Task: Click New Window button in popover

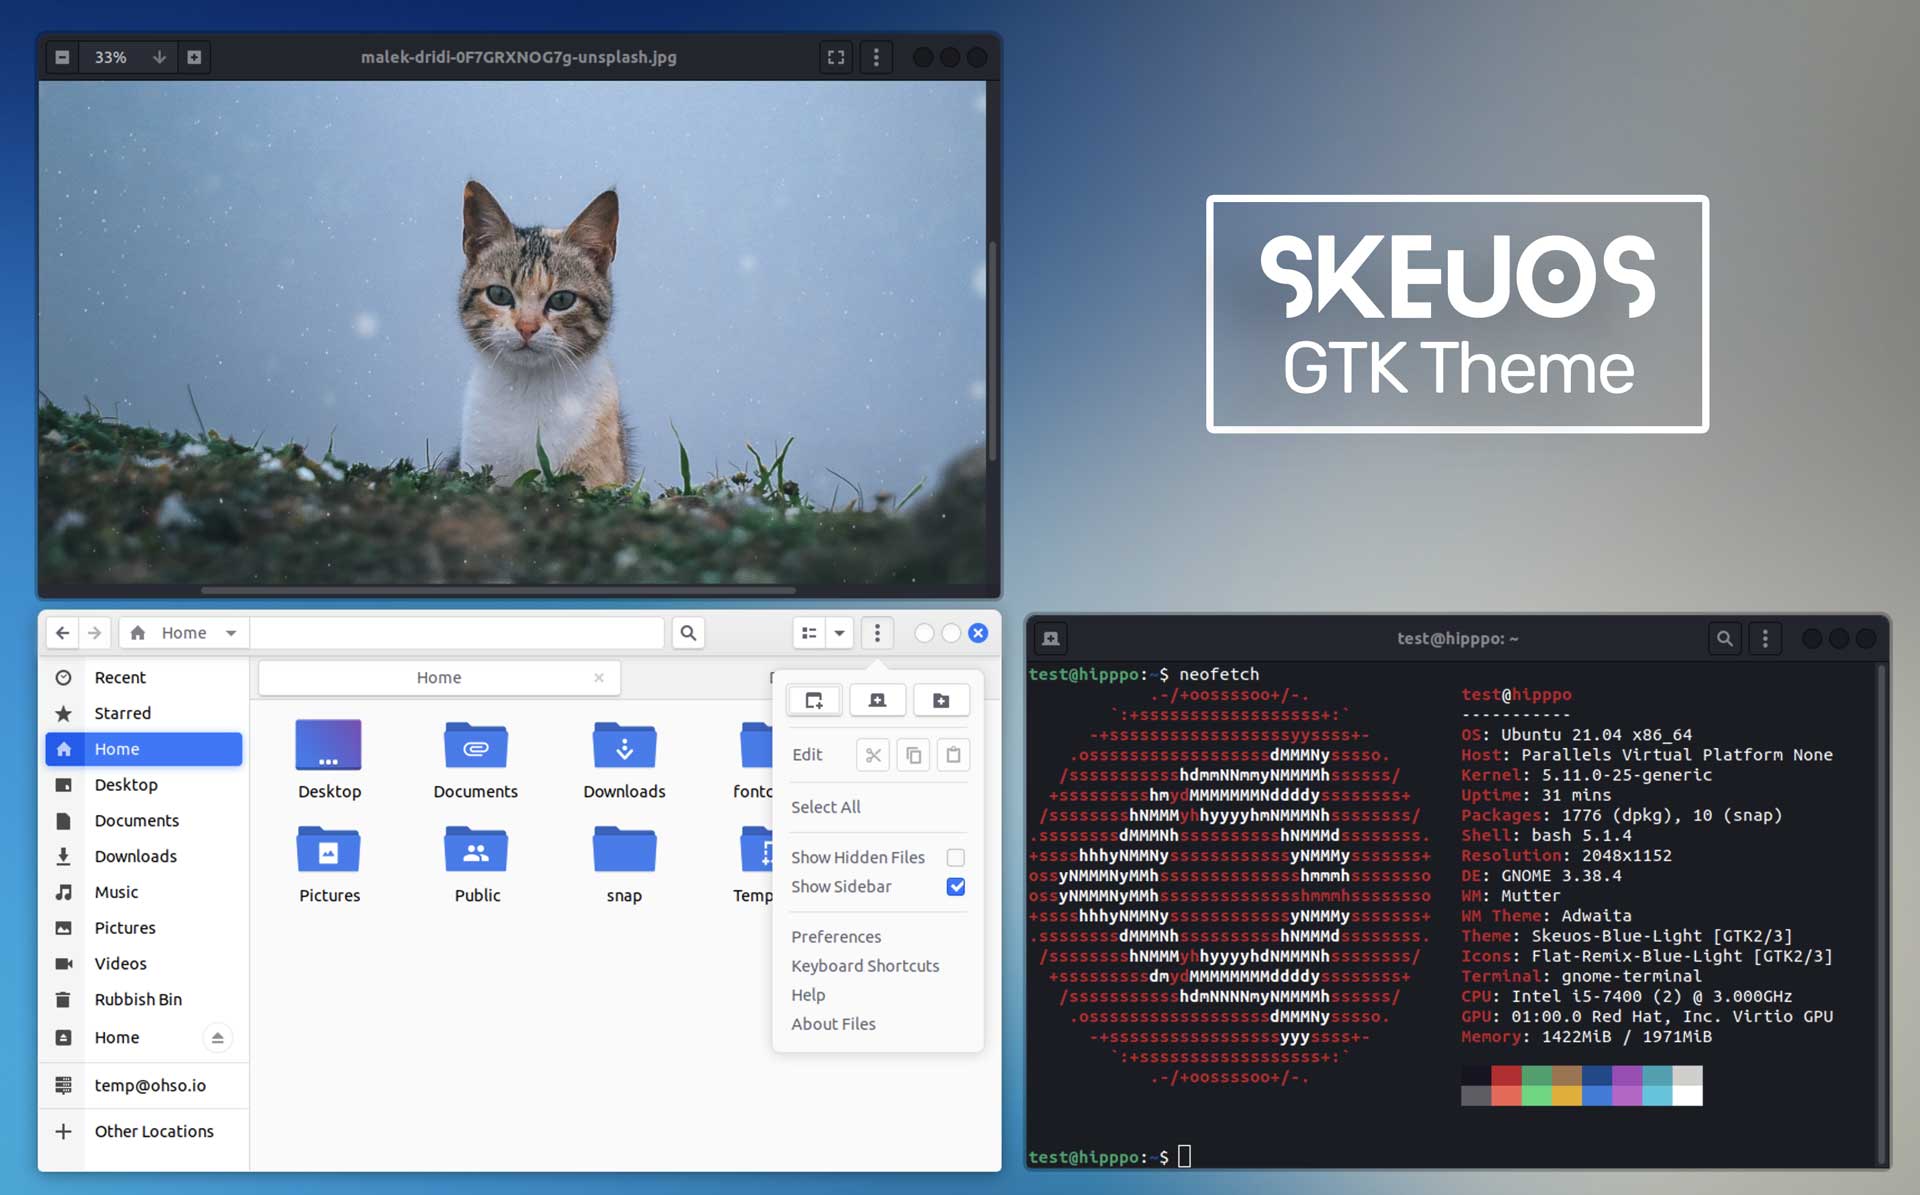Action: pos(814,700)
